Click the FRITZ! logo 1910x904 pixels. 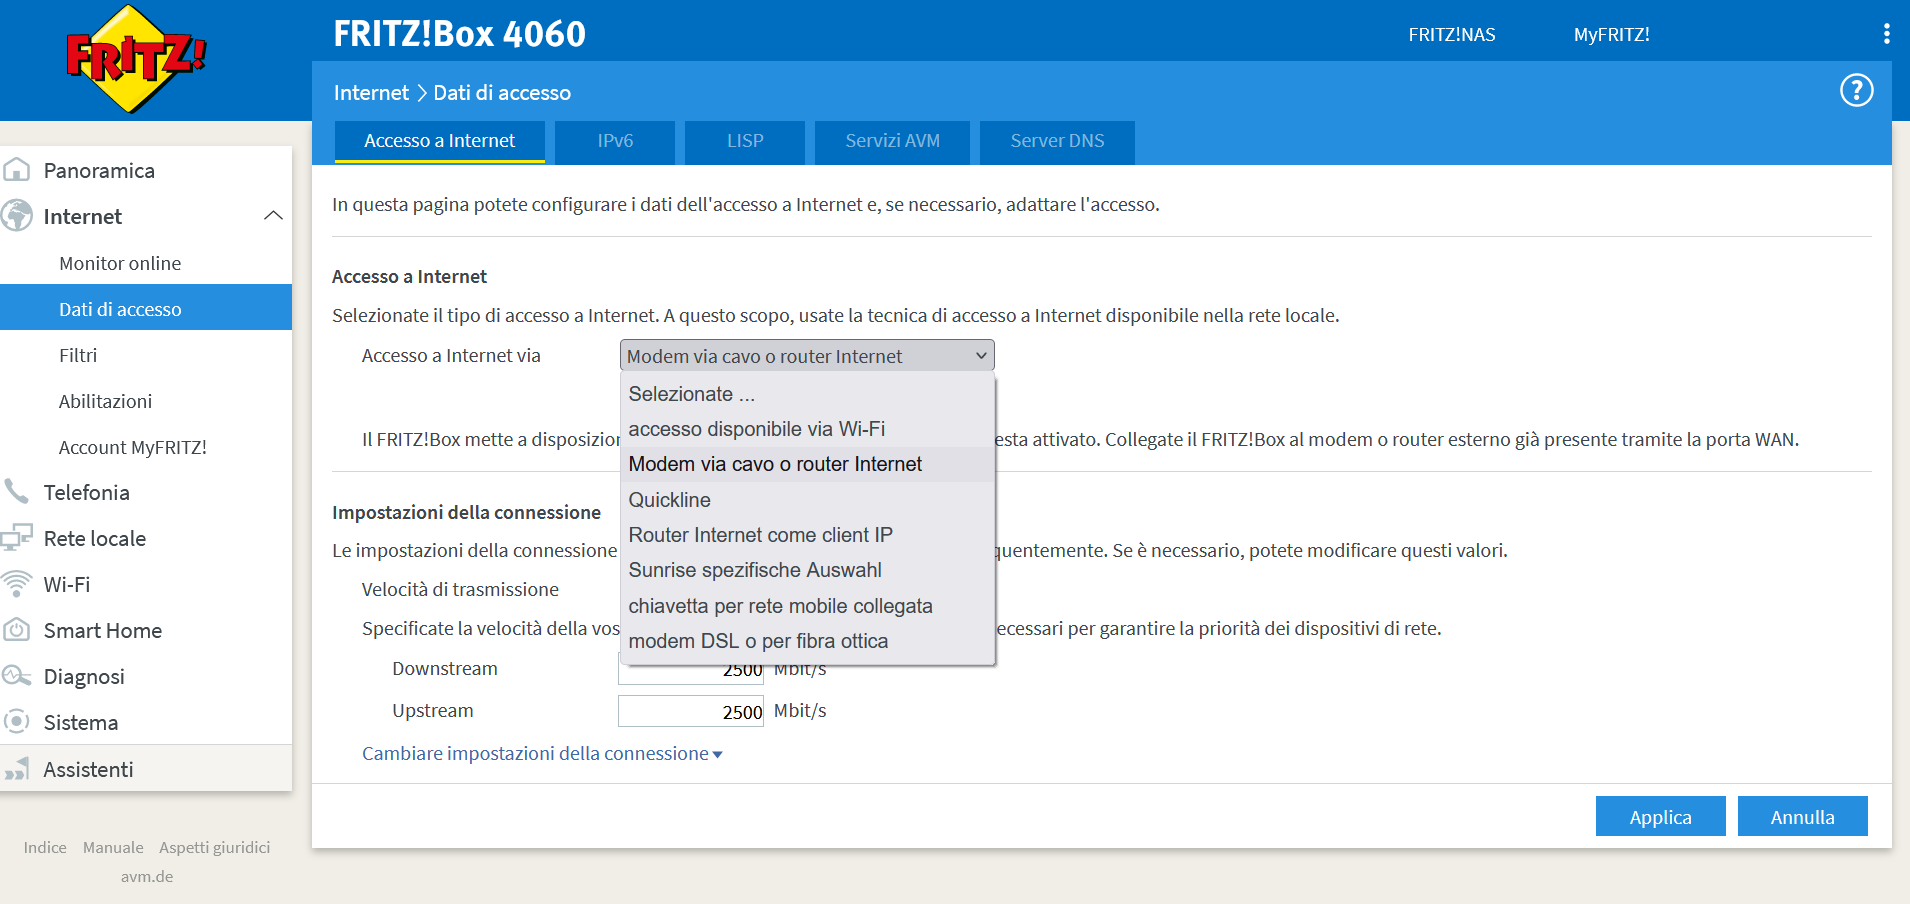click(x=136, y=58)
